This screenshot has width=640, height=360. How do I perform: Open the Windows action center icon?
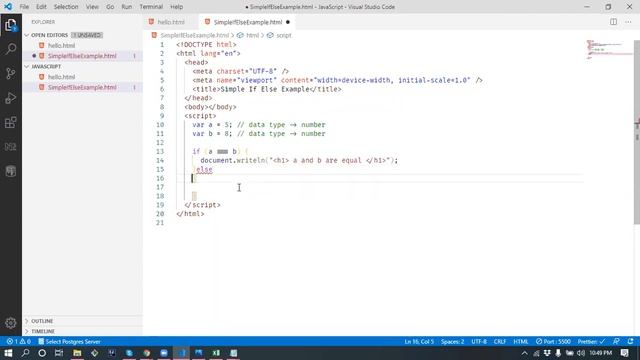[x=624, y=353]
